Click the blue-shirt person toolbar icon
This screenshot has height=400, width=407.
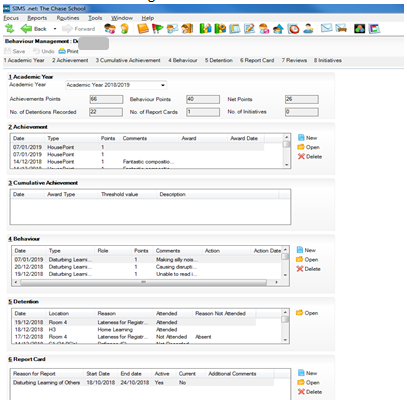(308, 29)
